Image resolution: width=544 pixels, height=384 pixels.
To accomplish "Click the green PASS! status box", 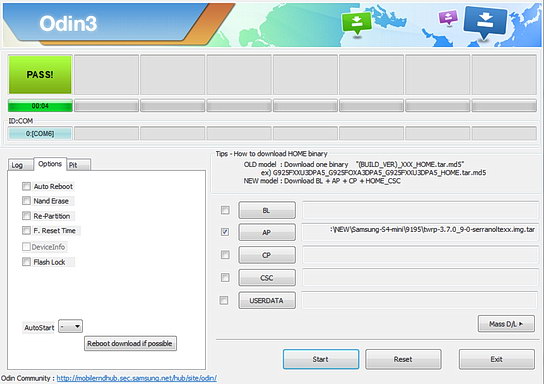I will (x=40, y=75).
